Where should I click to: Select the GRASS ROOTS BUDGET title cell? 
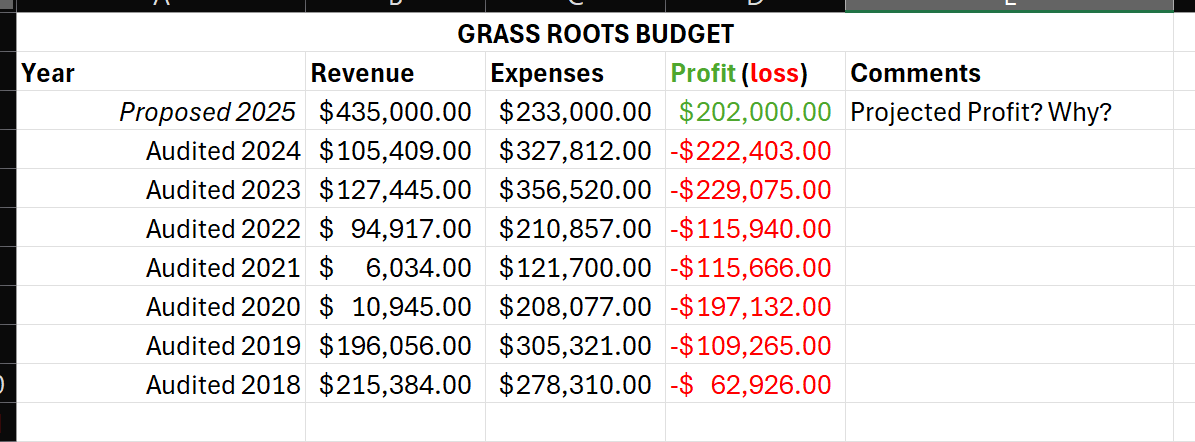pyautogui.click(x=595, y=34)
